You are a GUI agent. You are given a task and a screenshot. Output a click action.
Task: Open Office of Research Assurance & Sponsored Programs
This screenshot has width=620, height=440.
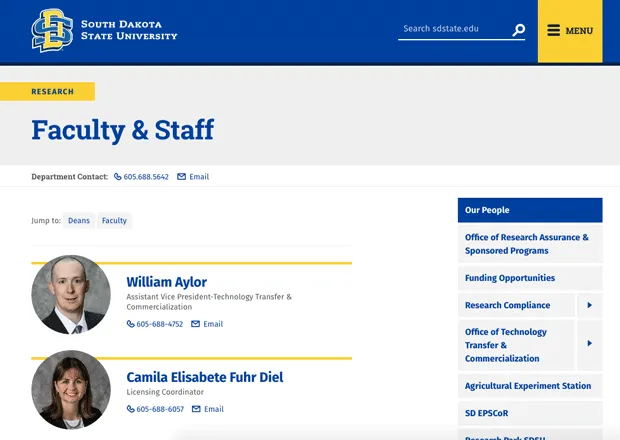coord(530,244)
